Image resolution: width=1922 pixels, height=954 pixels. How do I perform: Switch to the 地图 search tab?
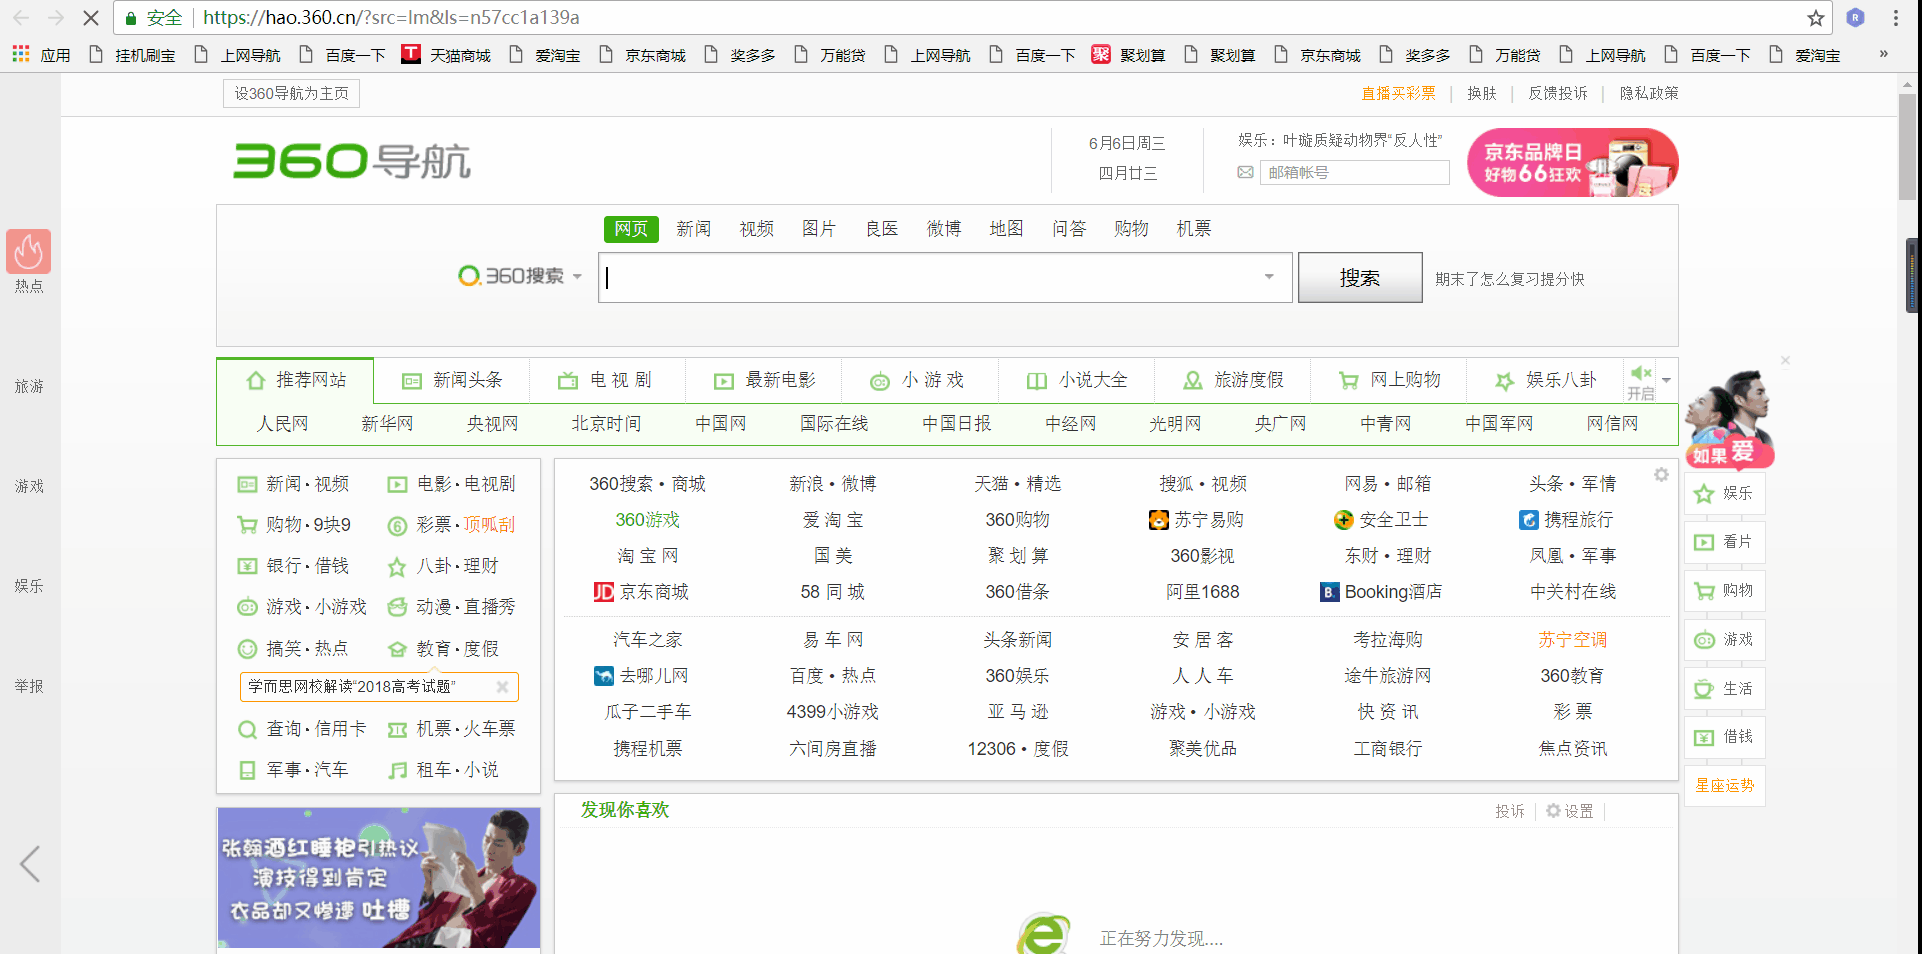(1006, 229)
